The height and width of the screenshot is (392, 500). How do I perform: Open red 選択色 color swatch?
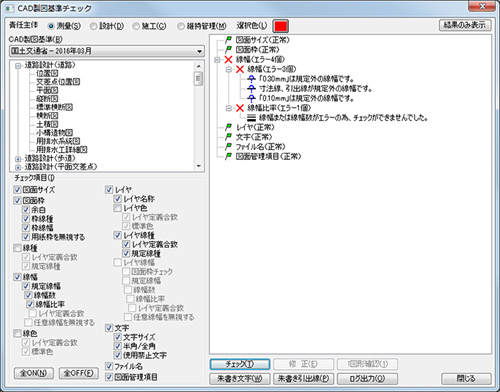[x=281, y=26]
